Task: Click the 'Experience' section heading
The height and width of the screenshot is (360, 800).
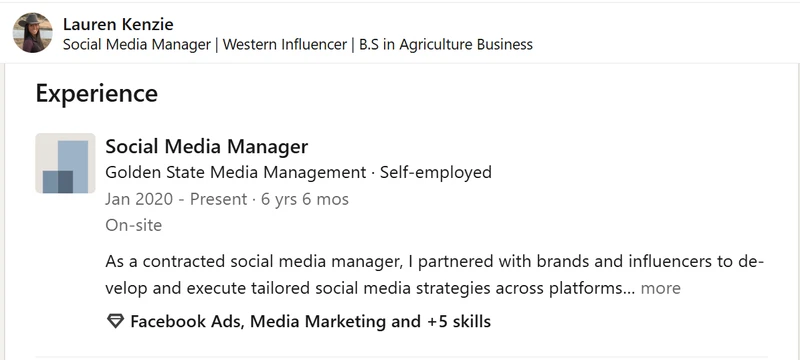Action: 96,93
